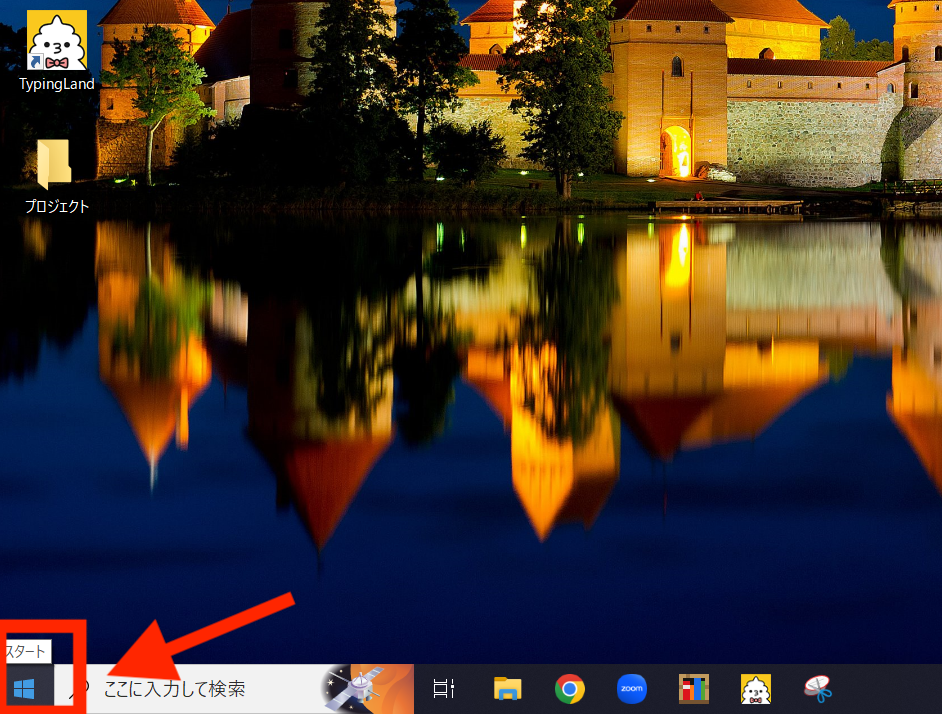The height and width of the screenshot is (714, 942).
Task: Open the mouse practice app on the taskbar
Action: 820,689
